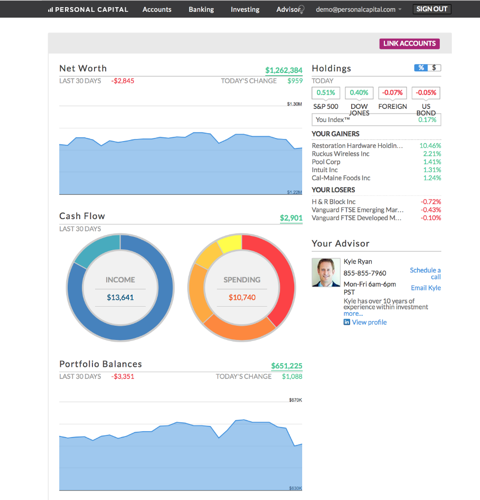The height and width of the screenshot is (500, 480).
Task: Click the You Index row
Action: coord(376,120)
